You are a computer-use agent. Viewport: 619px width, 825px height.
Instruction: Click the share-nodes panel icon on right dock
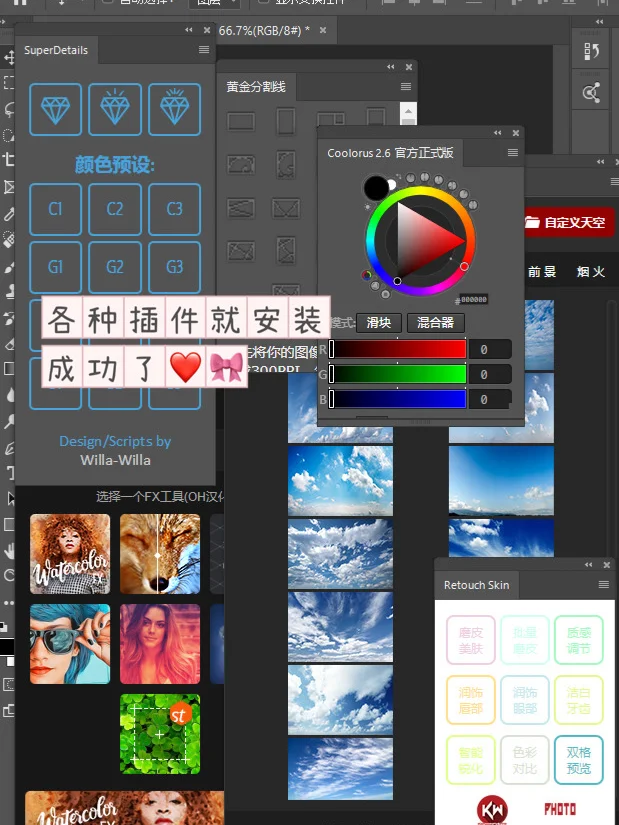pyautogui.click(x=591, y=93)
